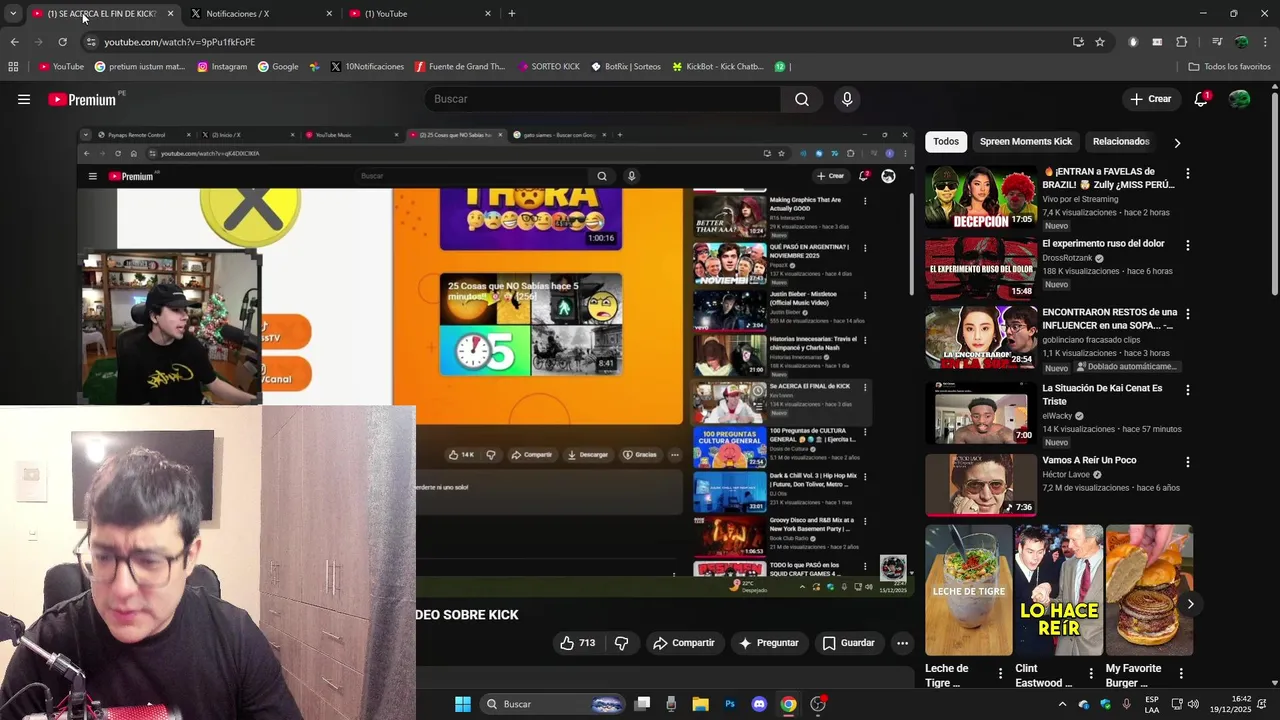Share the video with Compartir

coord(684,643)
